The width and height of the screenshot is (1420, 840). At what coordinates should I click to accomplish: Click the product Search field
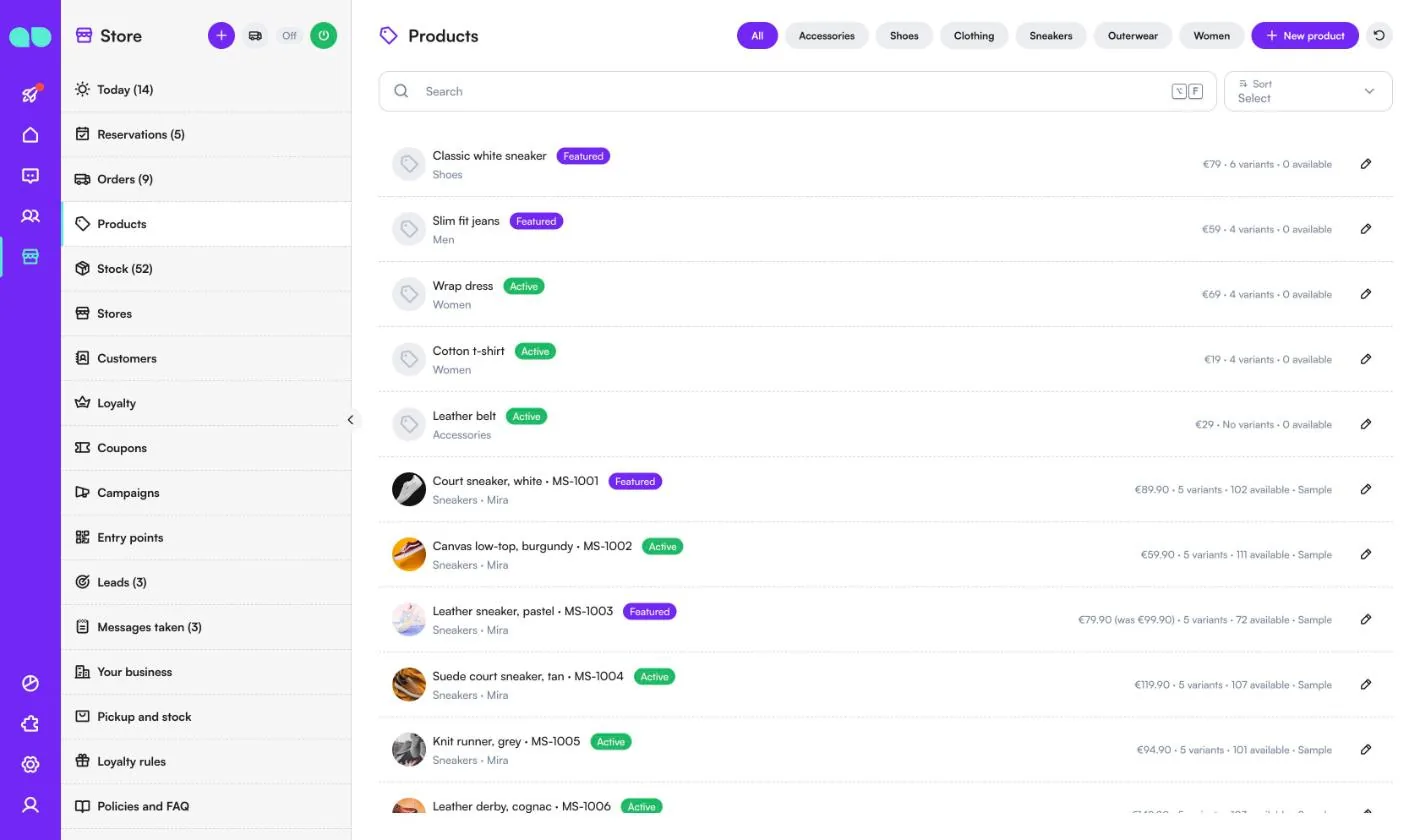(x=797, y=91)
